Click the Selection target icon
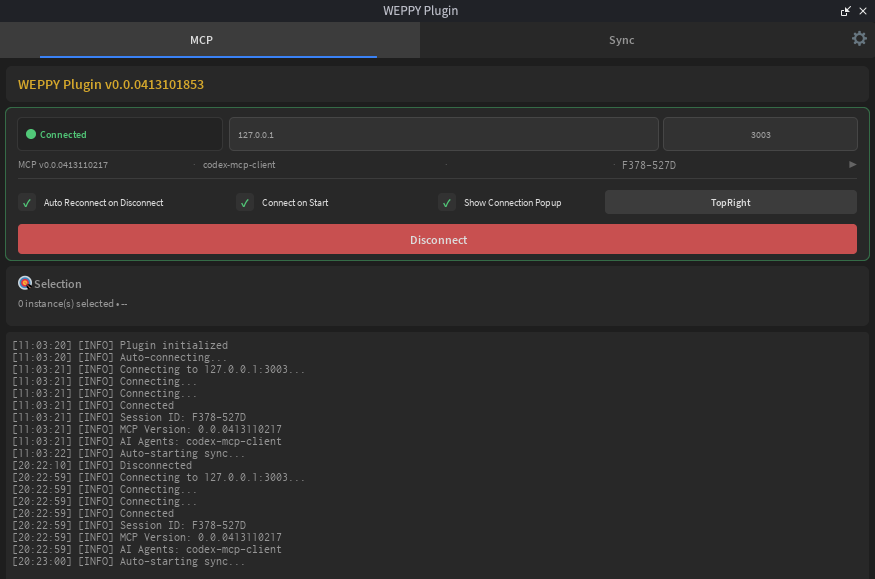875x579 pixels. tap(24, 282)
